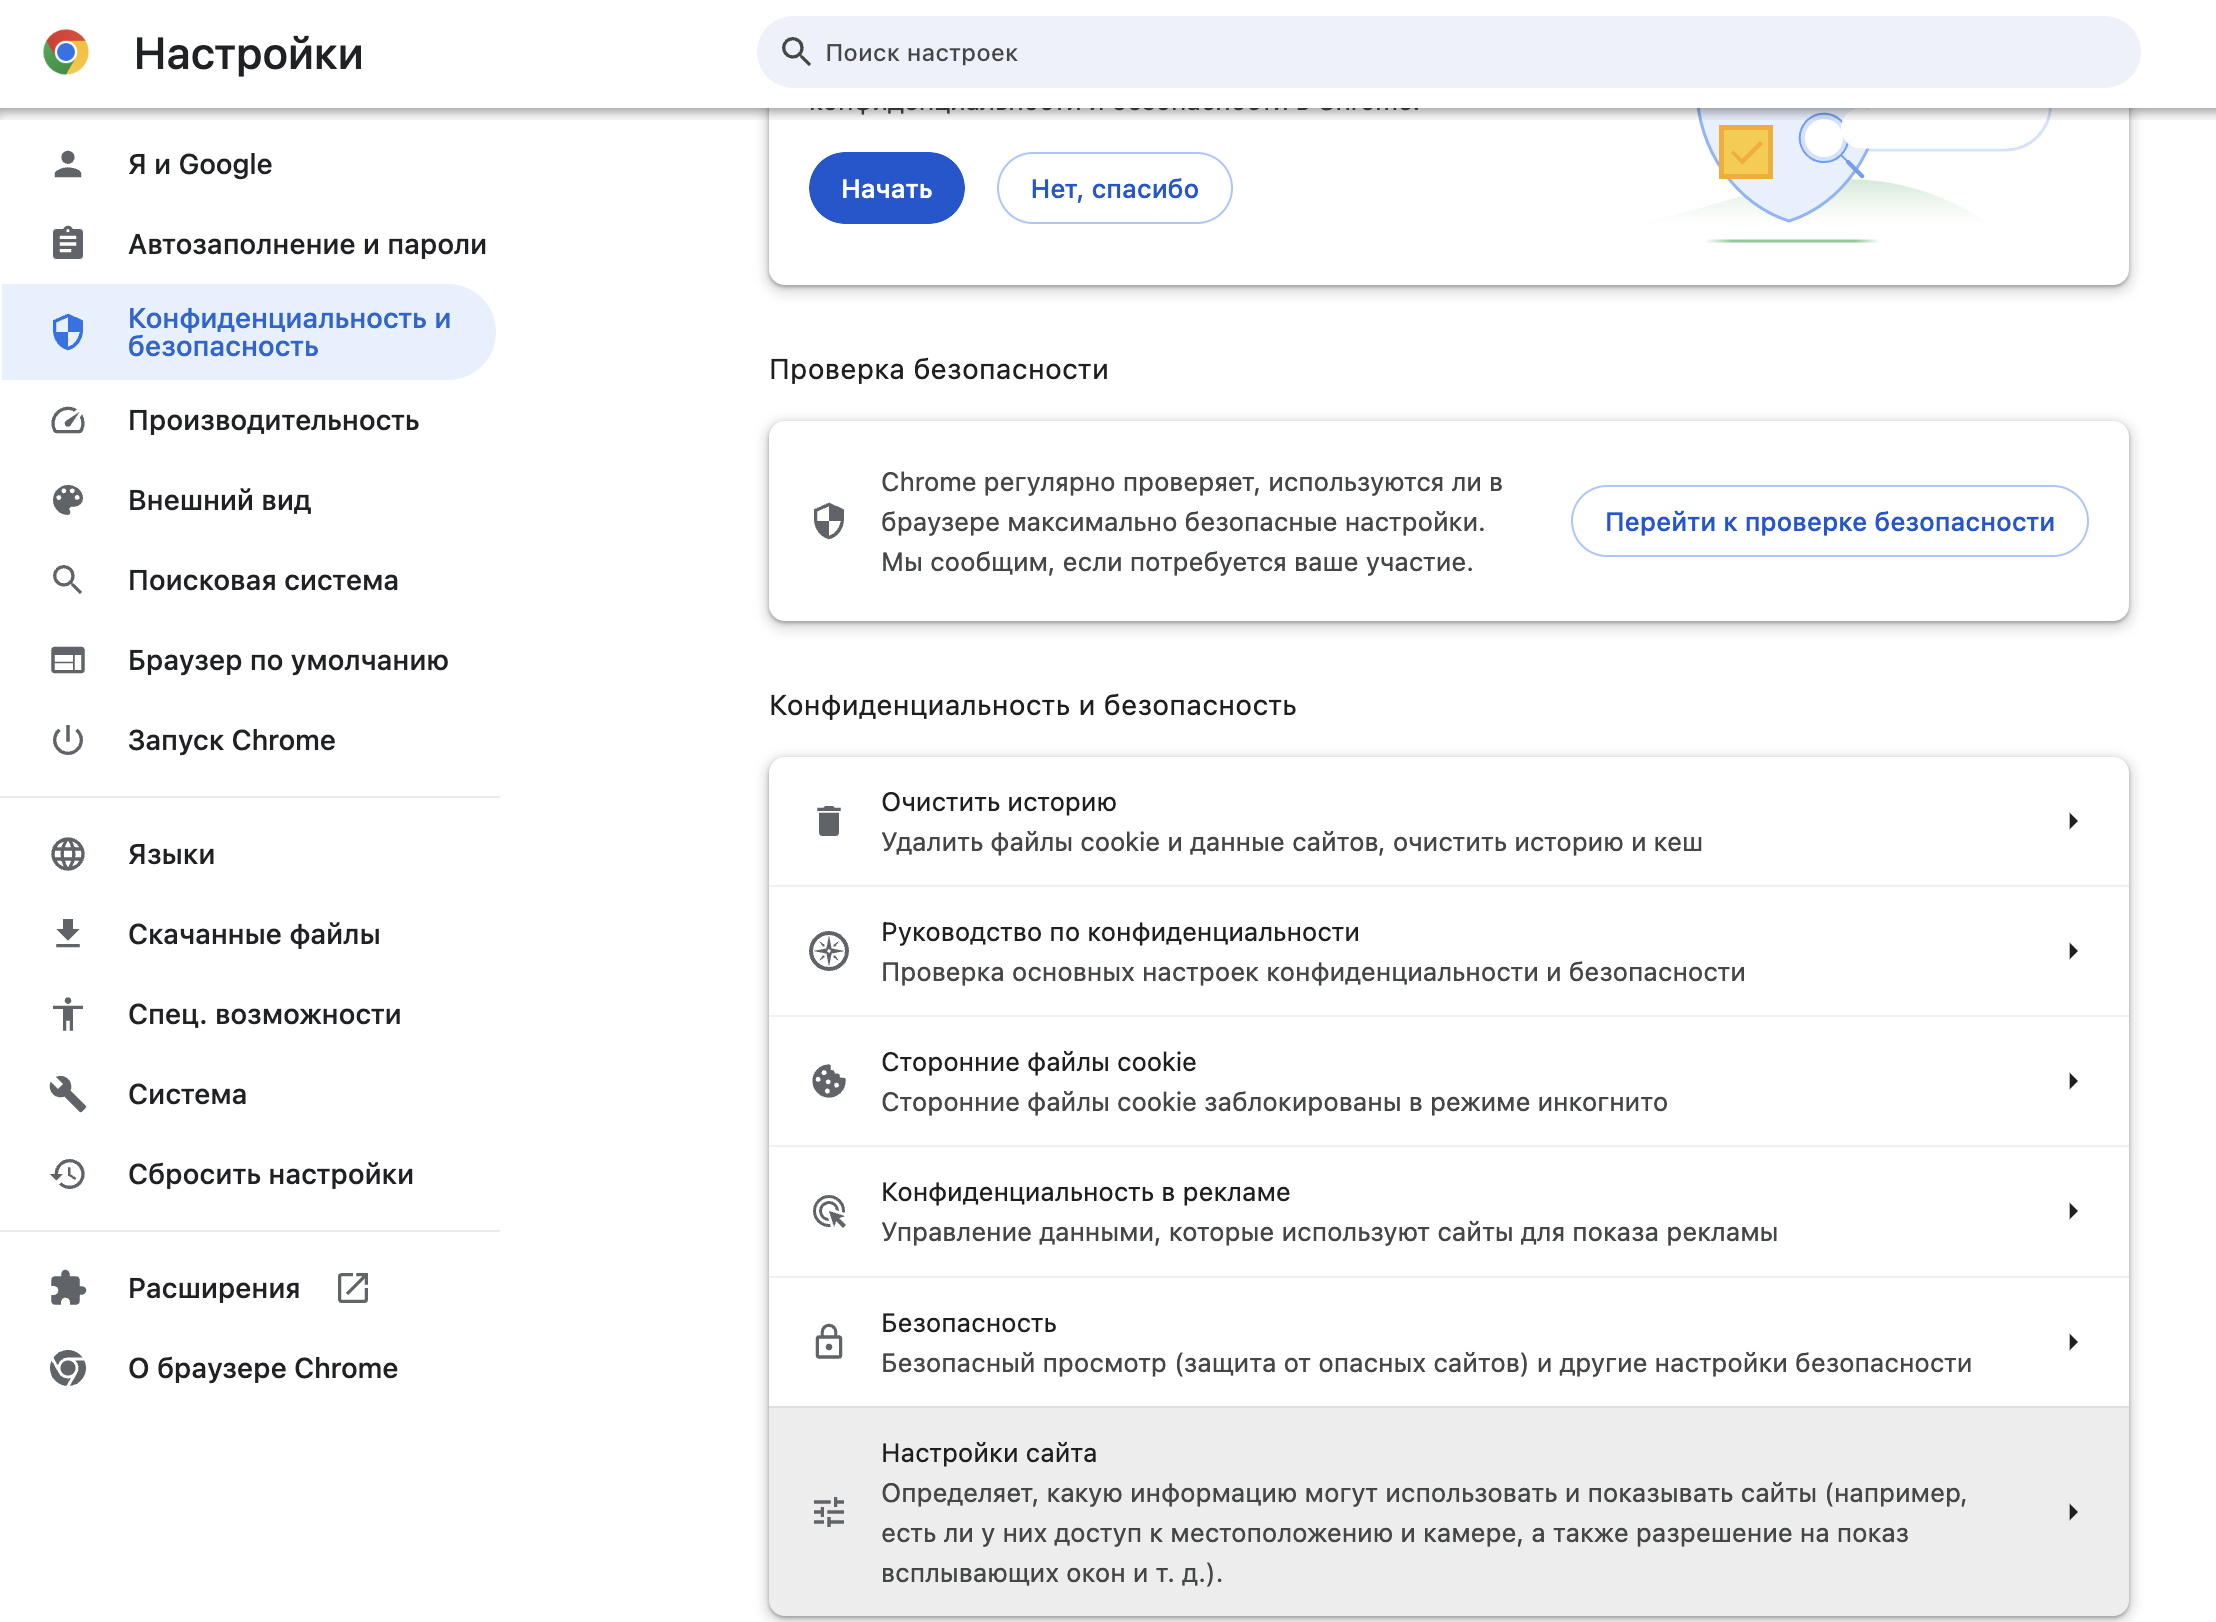Expand the Очистить историю row via its arrow

(2073, 820)
